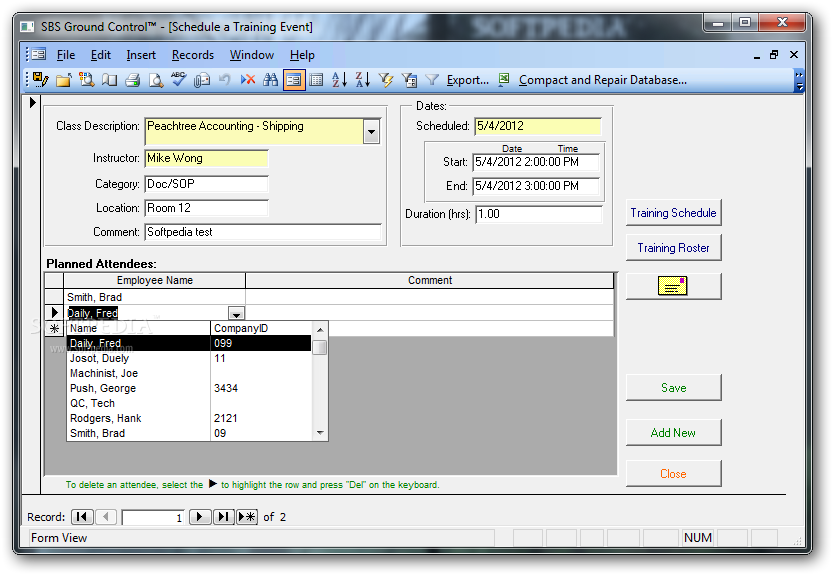Click the orange Close button

tap(673, 474)
